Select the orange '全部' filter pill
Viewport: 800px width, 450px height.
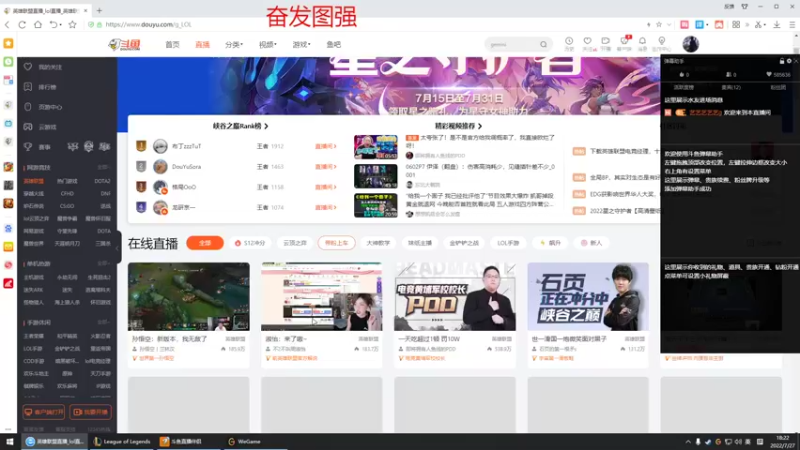pos(205,243)
